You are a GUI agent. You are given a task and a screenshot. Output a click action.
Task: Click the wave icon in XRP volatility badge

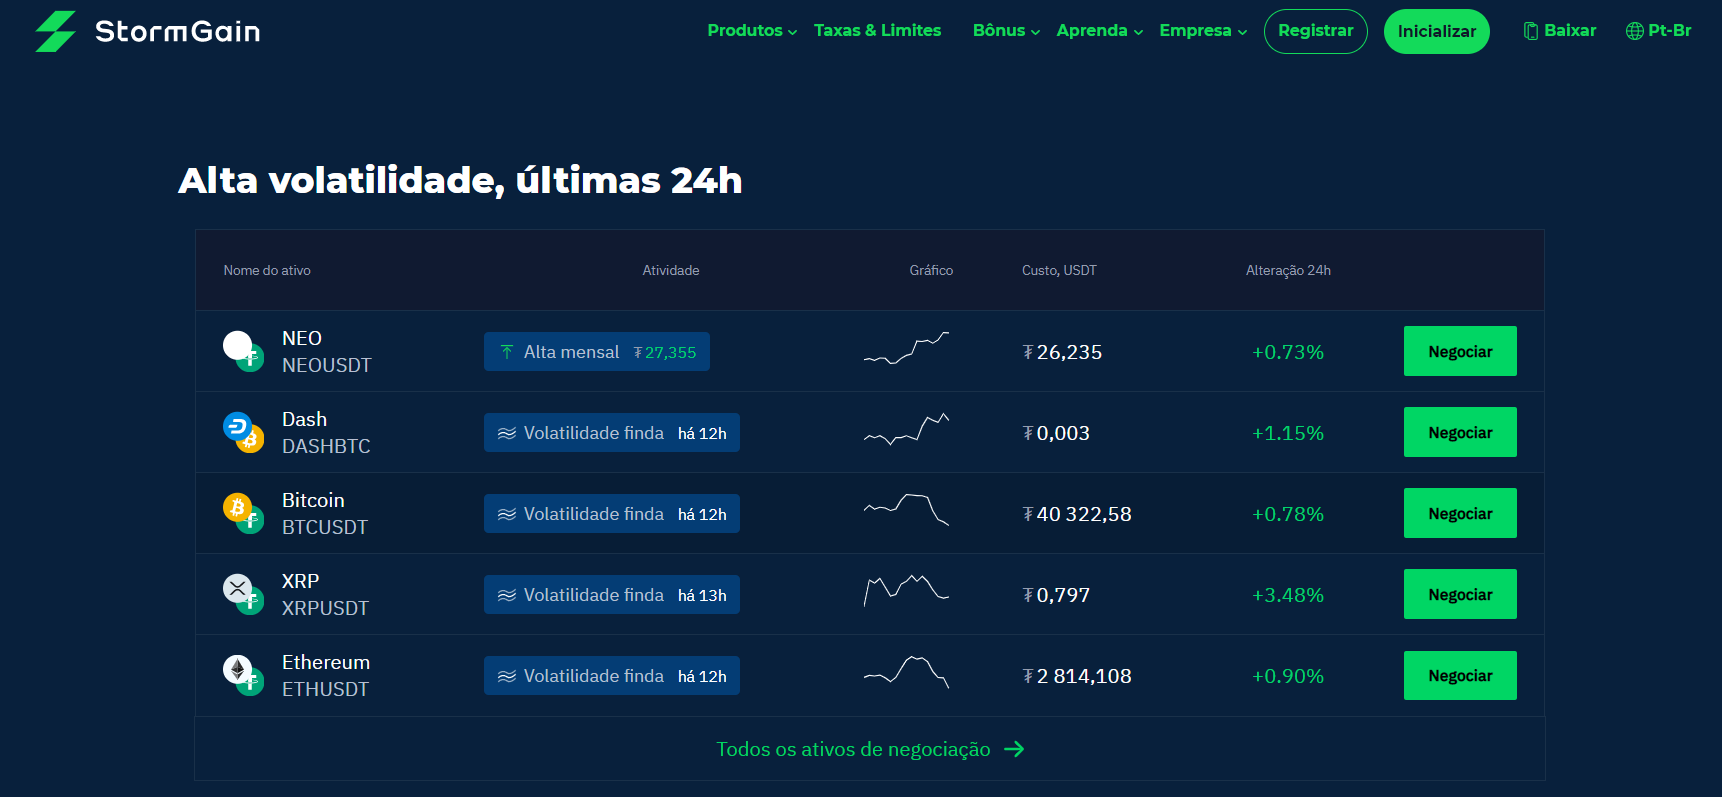click(x=507, y=595)
